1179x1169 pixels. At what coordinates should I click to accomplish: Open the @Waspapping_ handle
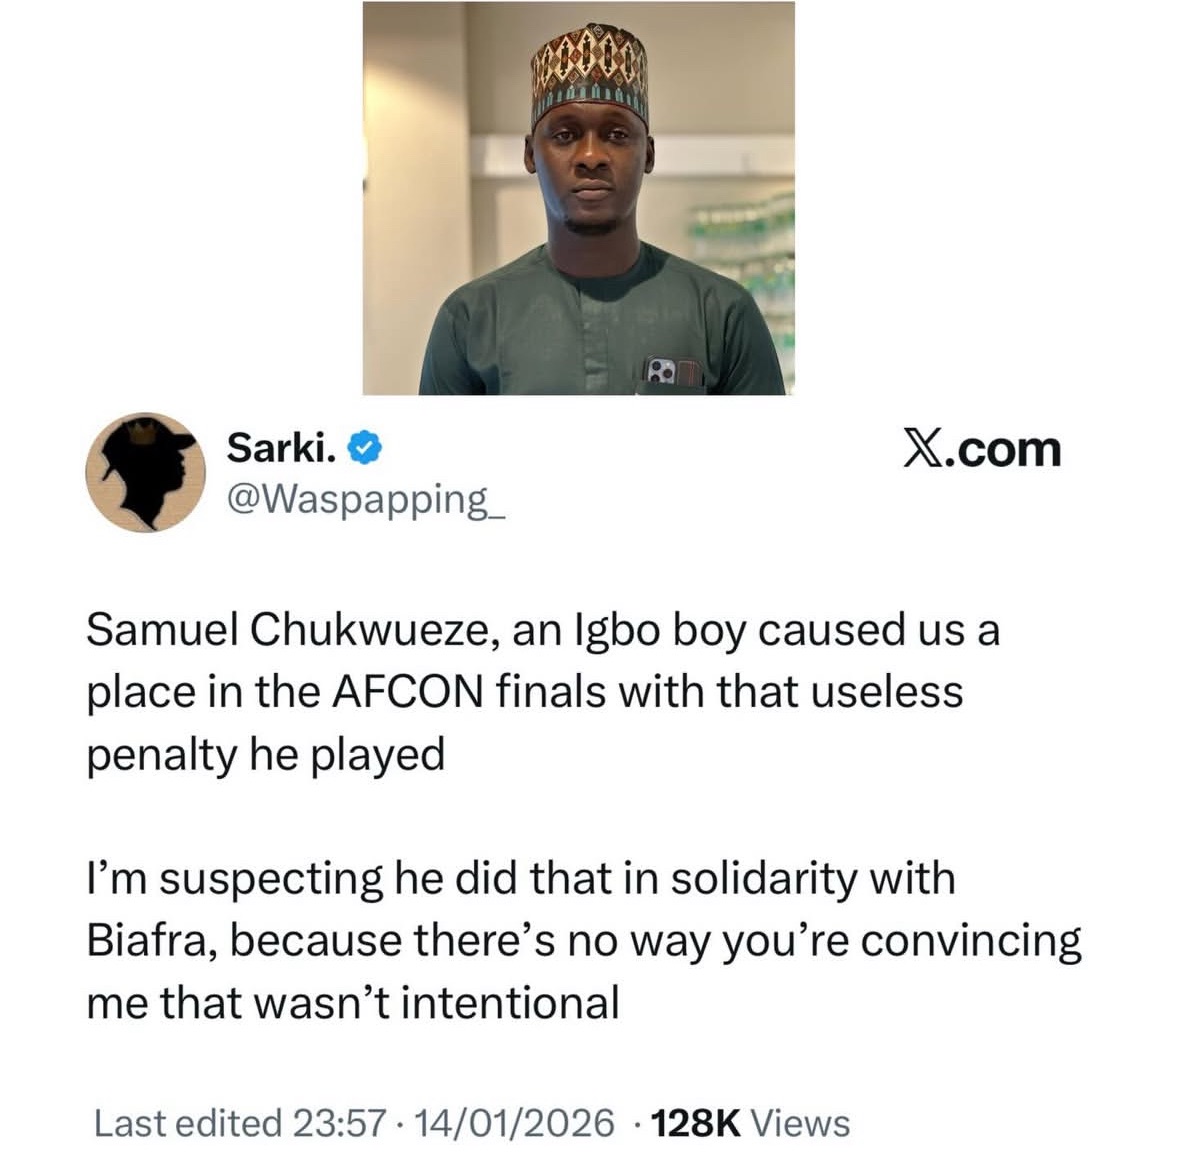pos(367,497)
